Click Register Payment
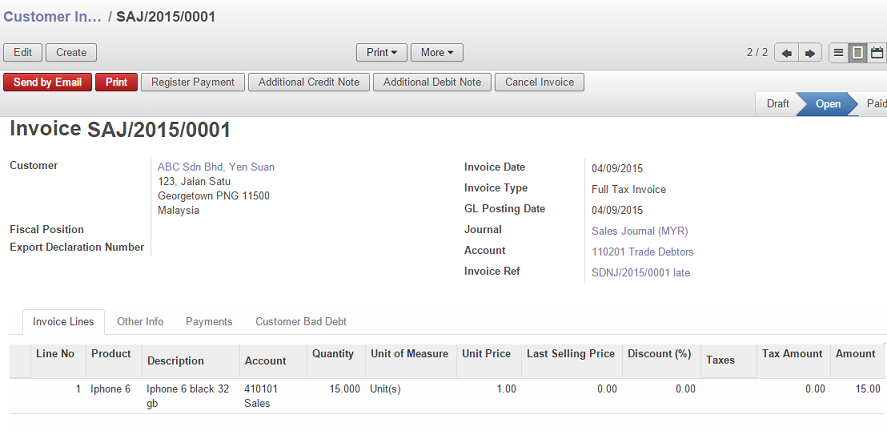Screen dimensions: 887x433 coord(193,82)
